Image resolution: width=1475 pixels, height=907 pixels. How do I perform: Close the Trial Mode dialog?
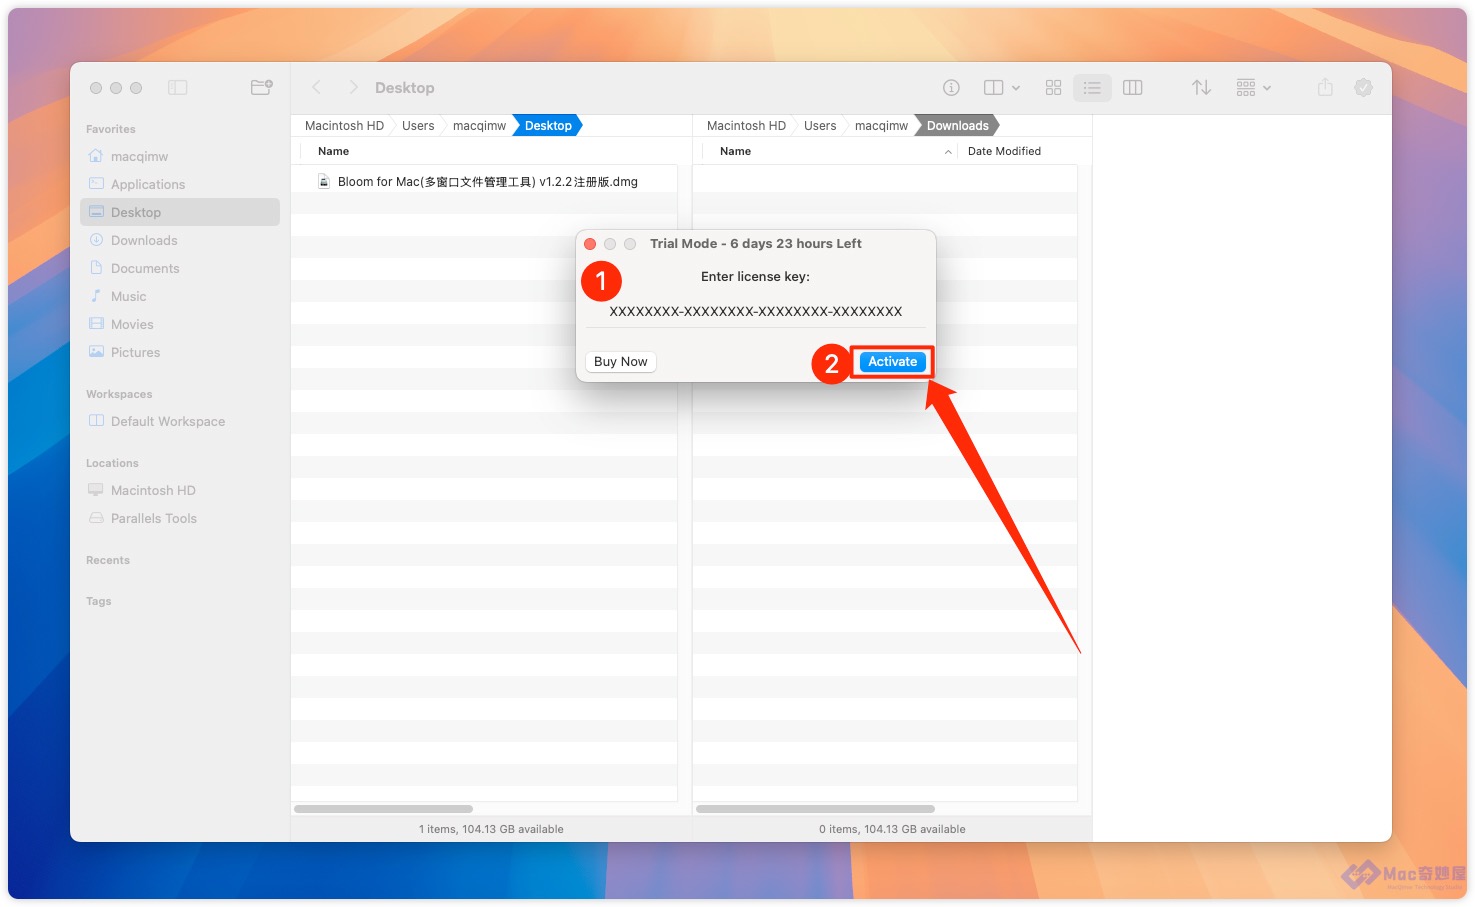pos(590,244)
